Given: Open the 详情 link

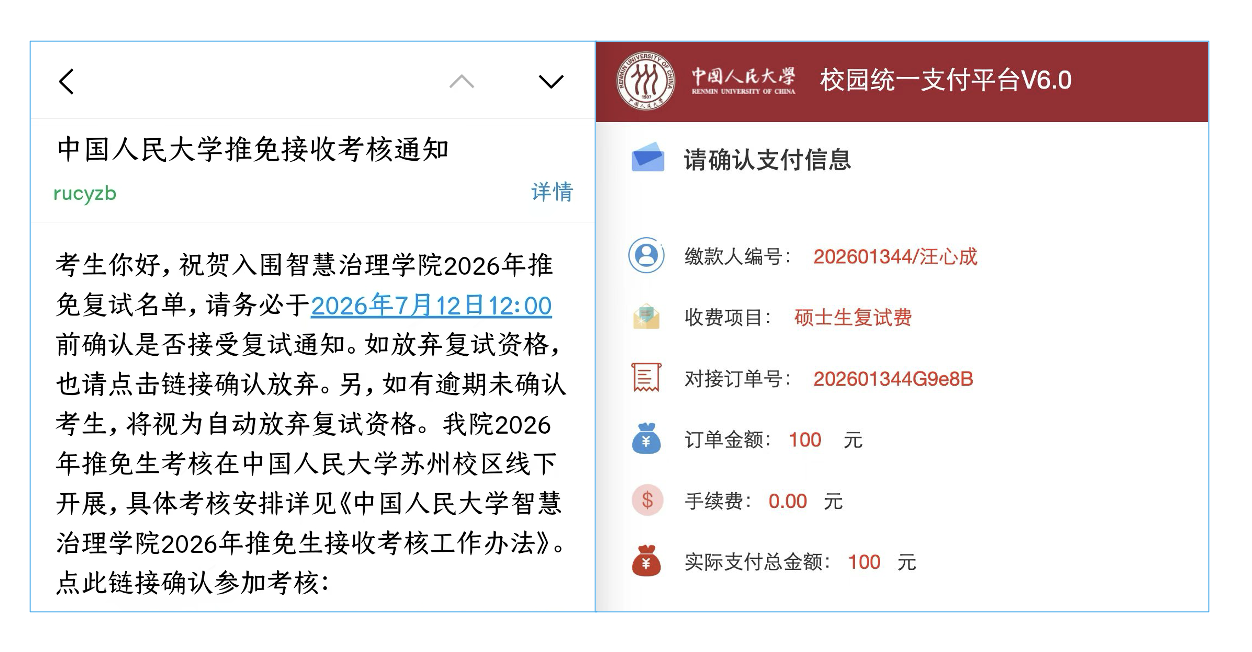Looking at the screenshot, I should [551, 192].
